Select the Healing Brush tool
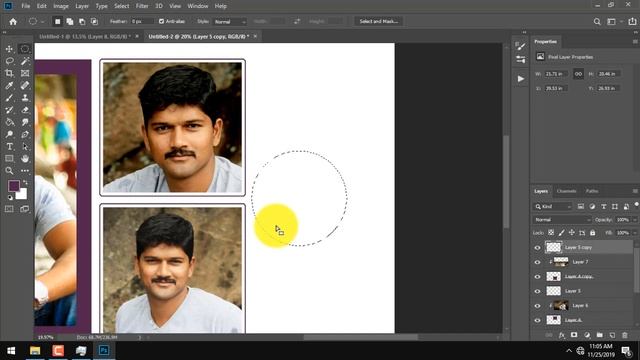 [x=25, y=86]
